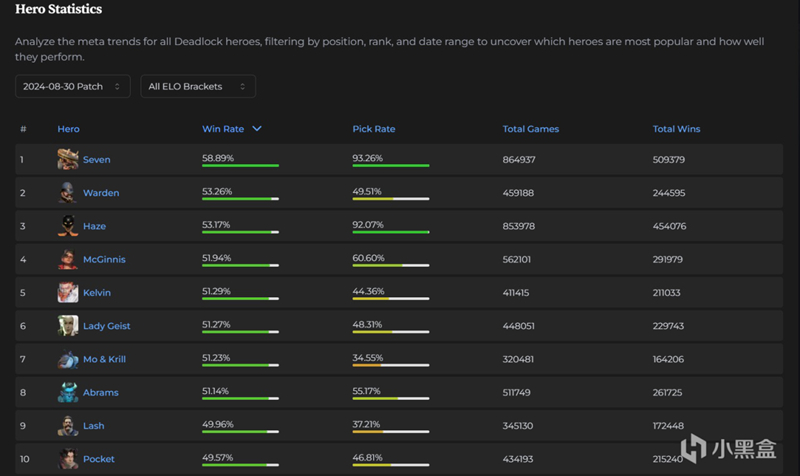Open the Abrams hero link

(x=101, y=392)
